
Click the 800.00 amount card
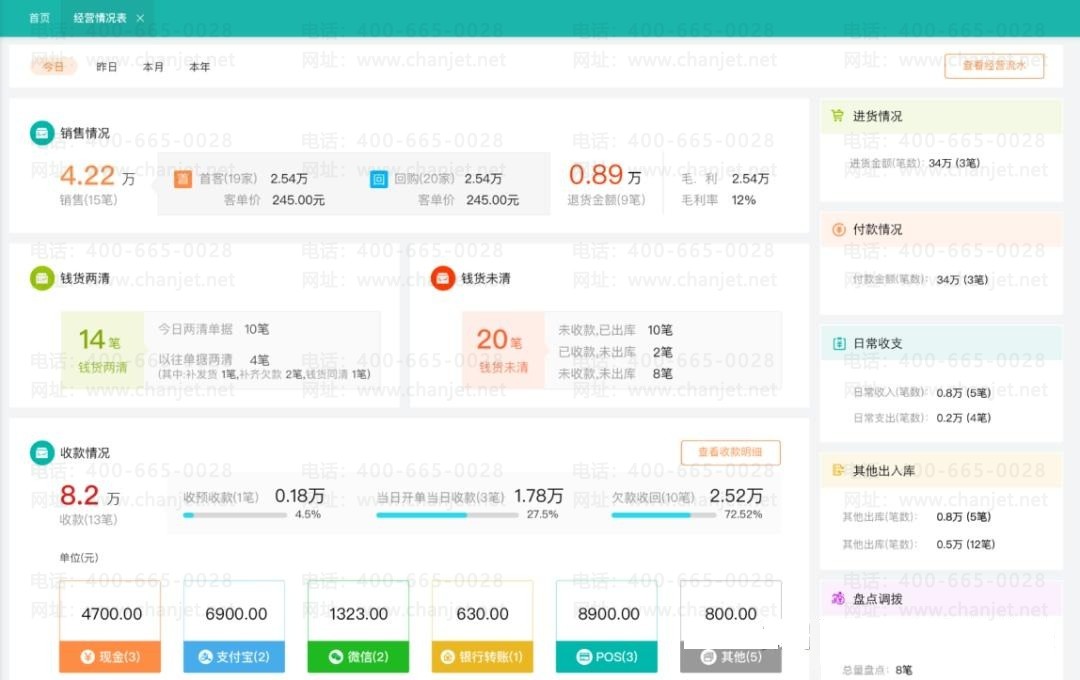click(x=731, y=611)
